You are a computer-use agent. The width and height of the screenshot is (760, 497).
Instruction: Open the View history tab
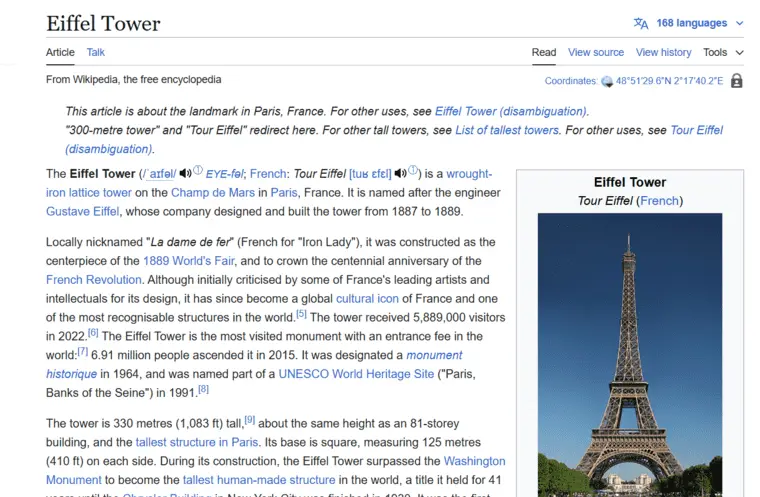click(663, 52)
